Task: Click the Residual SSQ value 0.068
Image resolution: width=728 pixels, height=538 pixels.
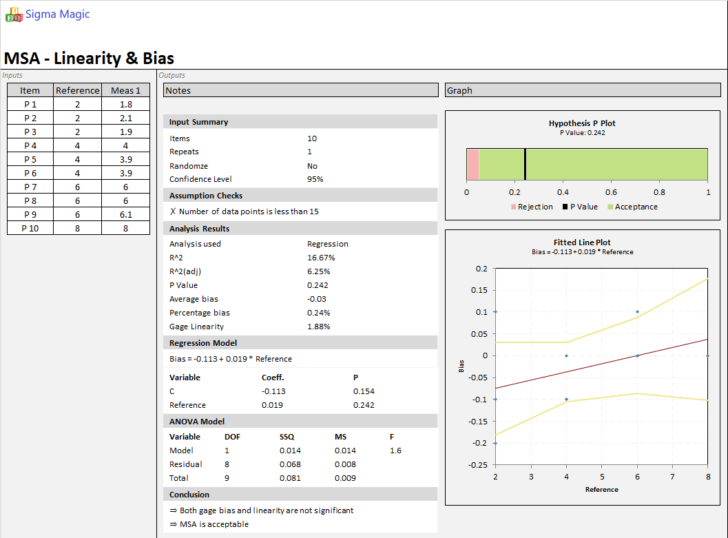Action: [x=290, y=464]
